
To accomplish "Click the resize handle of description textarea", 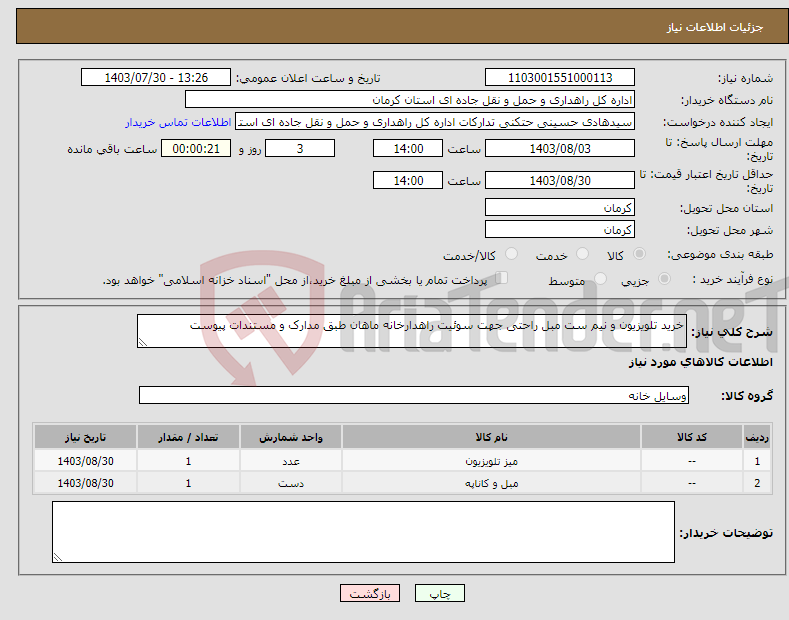I will (143, 342).
